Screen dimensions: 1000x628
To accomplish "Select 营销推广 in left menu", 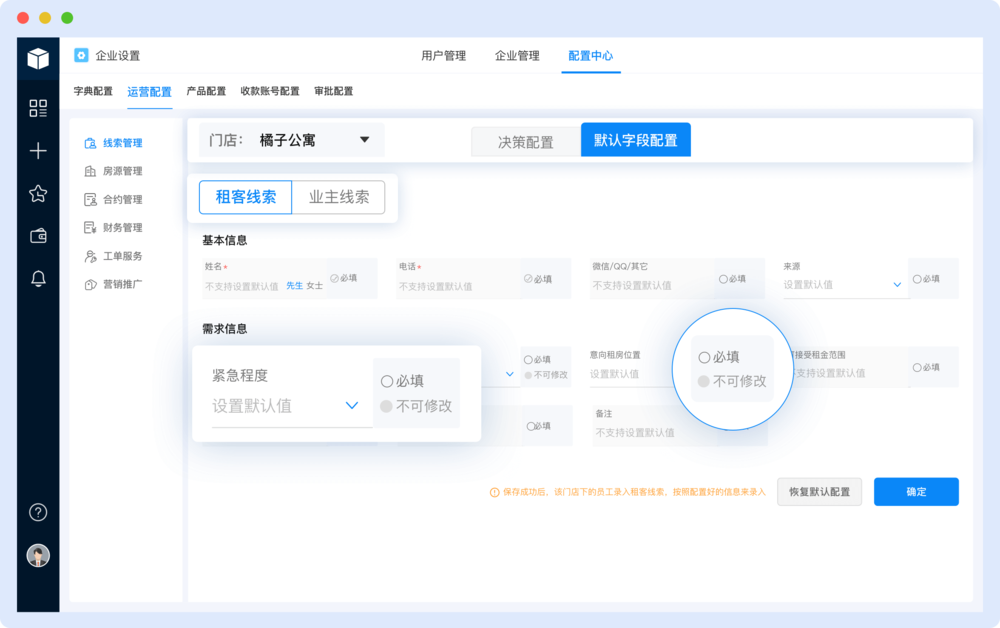I will (122, 284).
